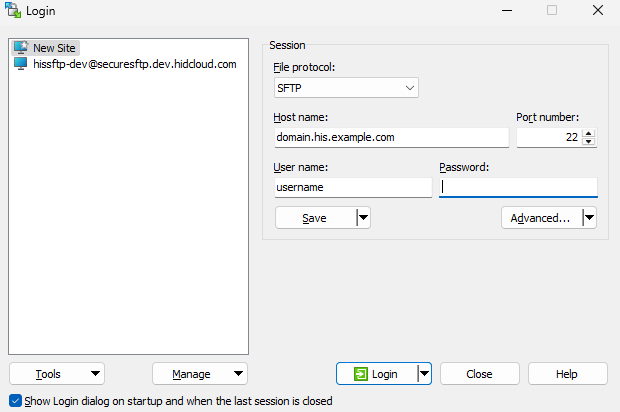This screenshot has height=412, width=620.
Task: Click the Close button
Action: click(x=479, y=374)
